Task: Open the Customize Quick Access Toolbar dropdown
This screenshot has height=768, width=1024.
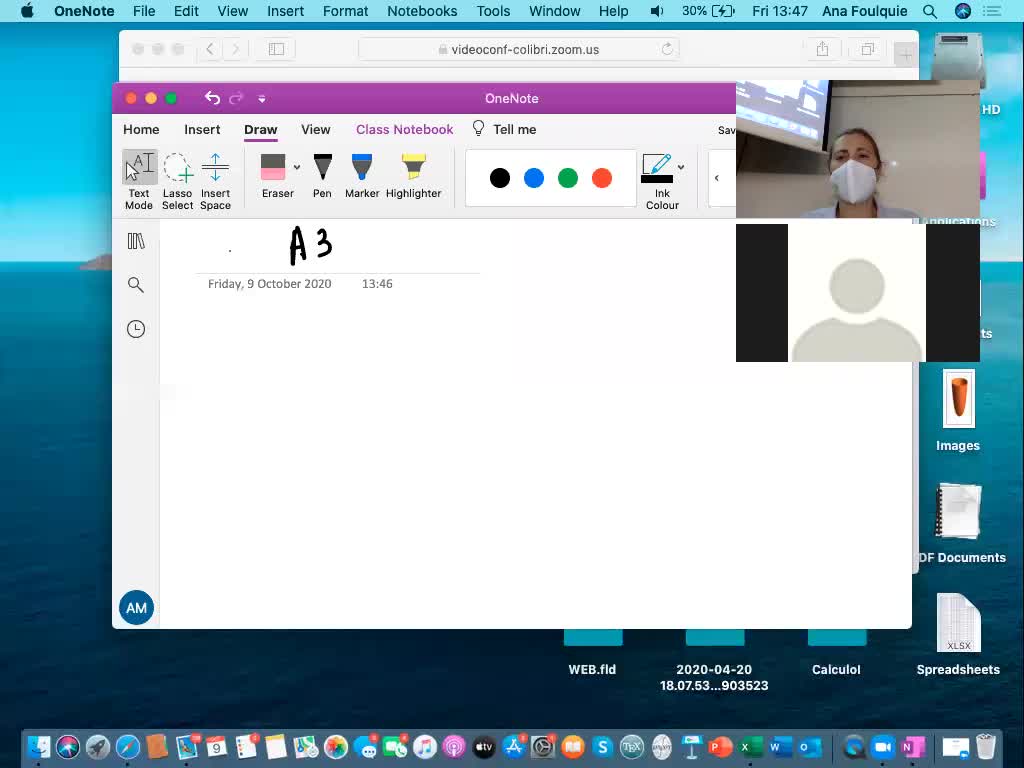Action: tap(261, 99)
